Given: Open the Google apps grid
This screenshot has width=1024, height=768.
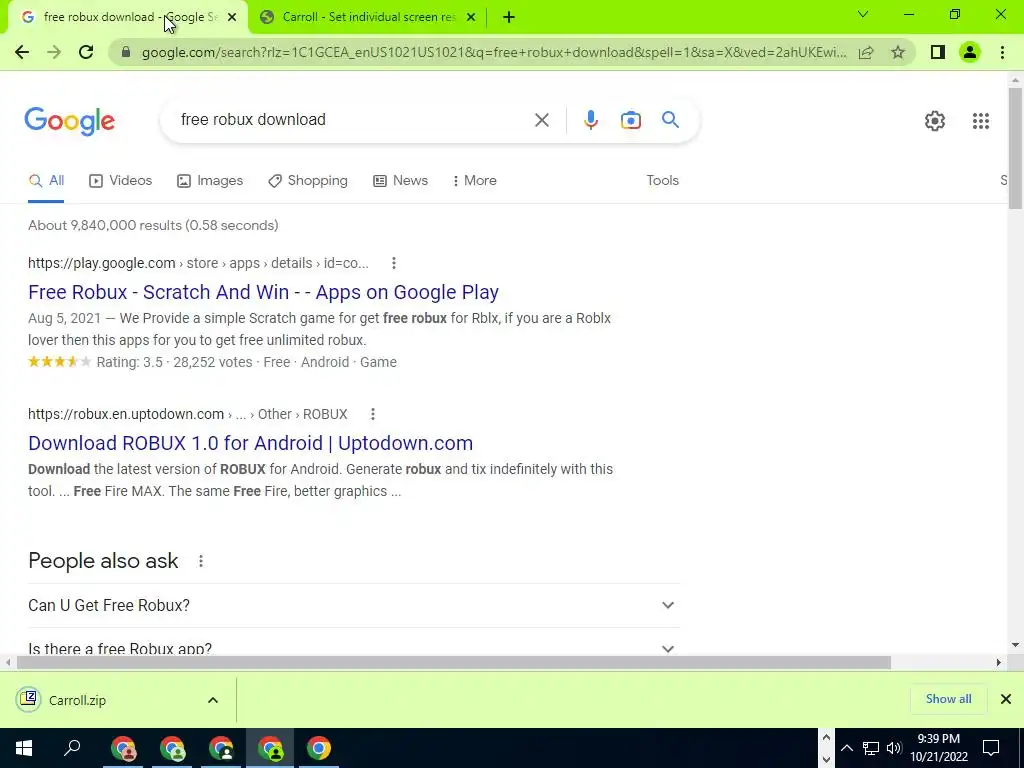Looking at the screenshot, I should point(980,121).
